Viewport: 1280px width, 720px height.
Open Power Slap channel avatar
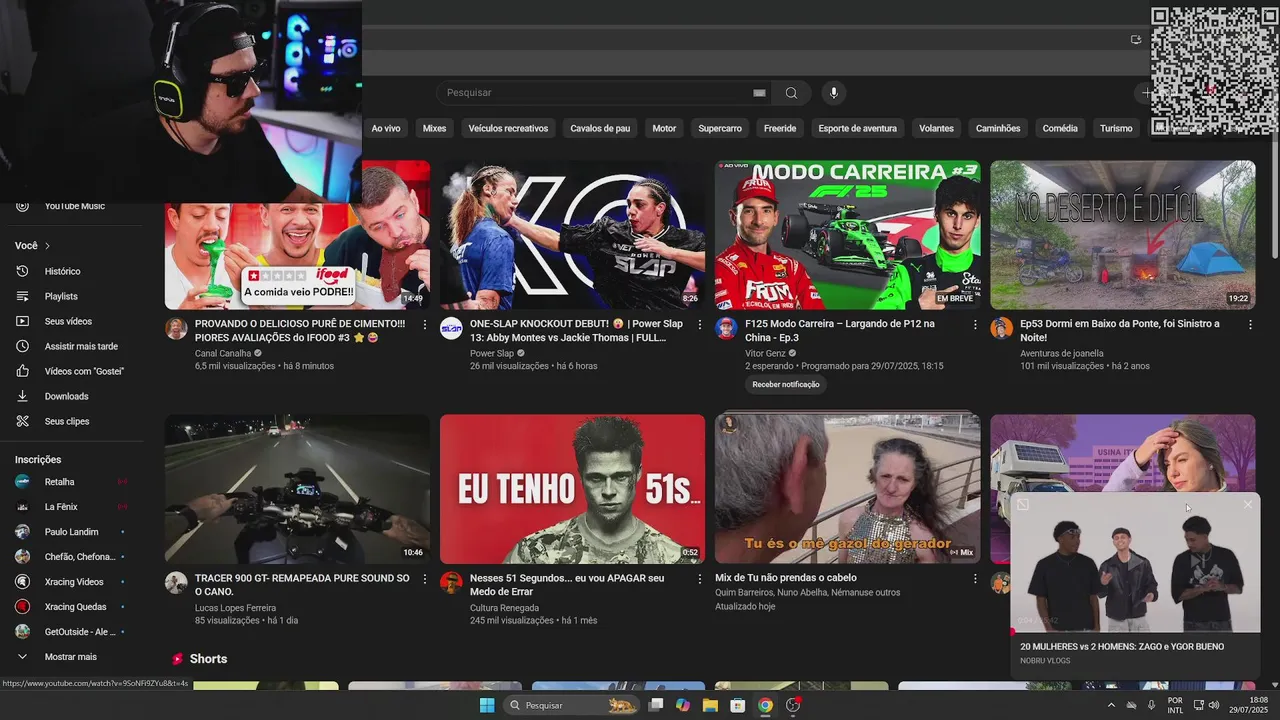[x=451, y=329]
